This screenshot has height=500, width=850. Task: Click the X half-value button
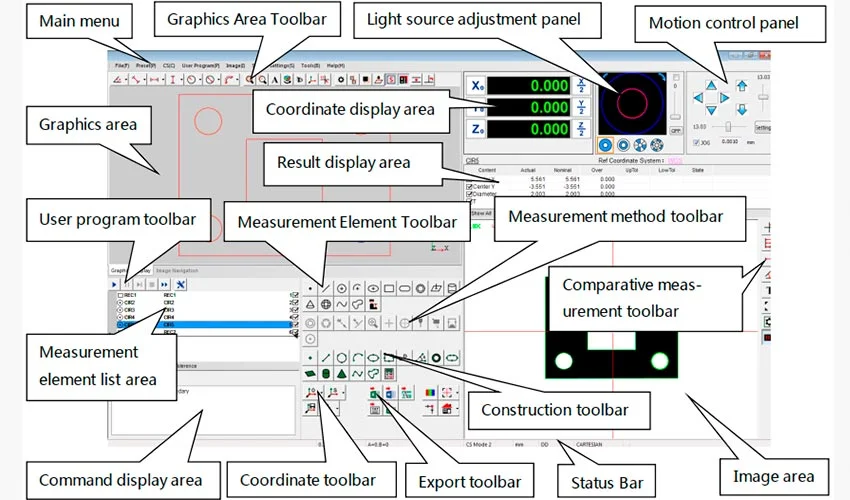pyautogui.click(x=582, y=86)
